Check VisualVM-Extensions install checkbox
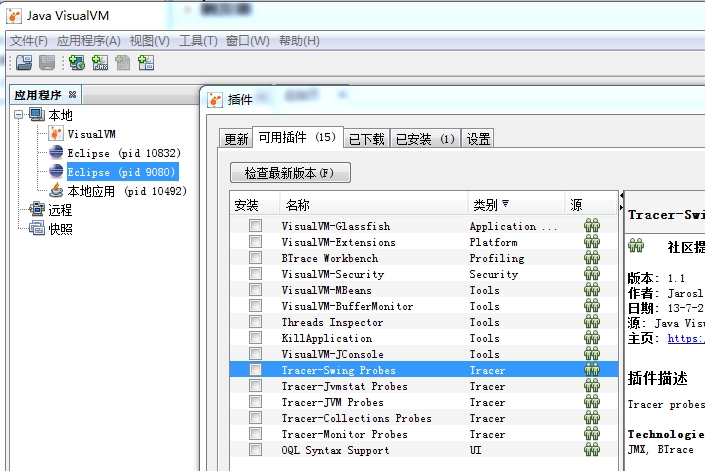This screenshot has width=705, height=471. (255, 242)
